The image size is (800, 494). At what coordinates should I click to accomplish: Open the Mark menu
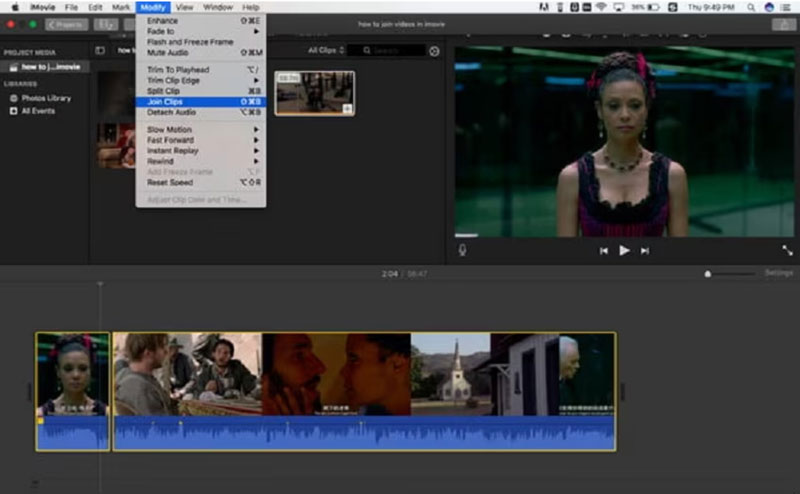pos(121,7)
